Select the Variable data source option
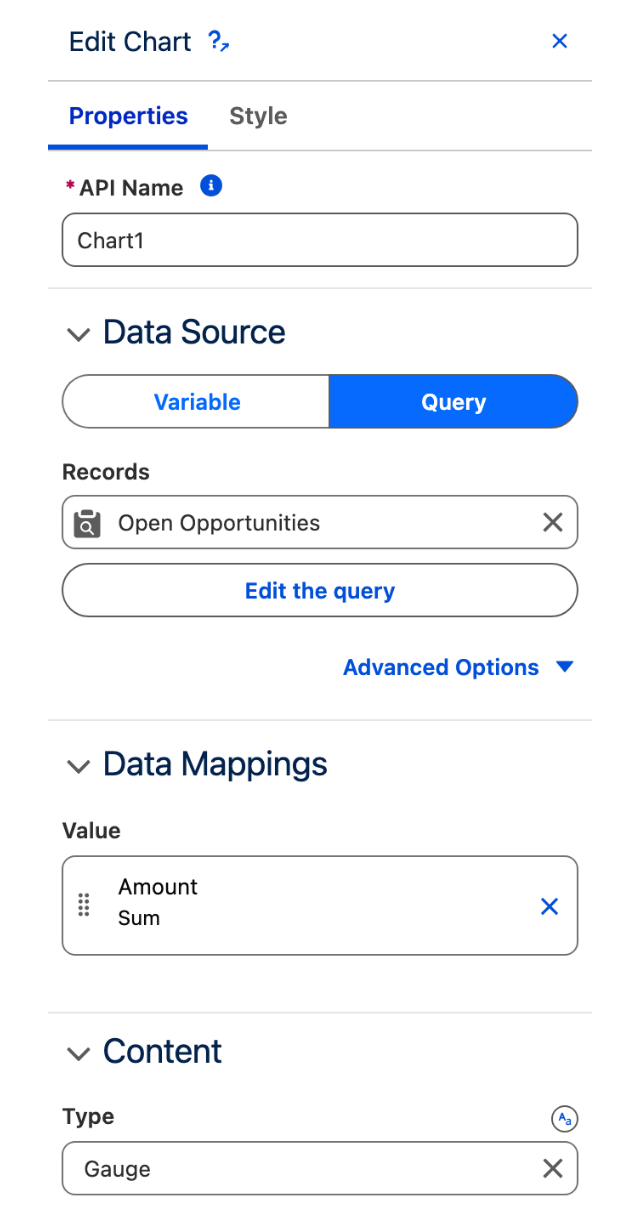 pyautogui.click(x=196, y=402)
